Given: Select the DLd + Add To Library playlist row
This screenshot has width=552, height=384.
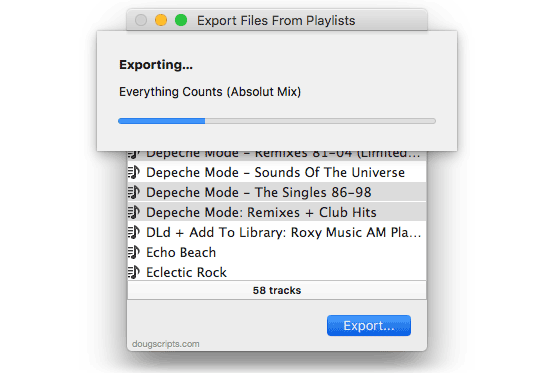Looking at the screenshot, I should coord(277,232).
